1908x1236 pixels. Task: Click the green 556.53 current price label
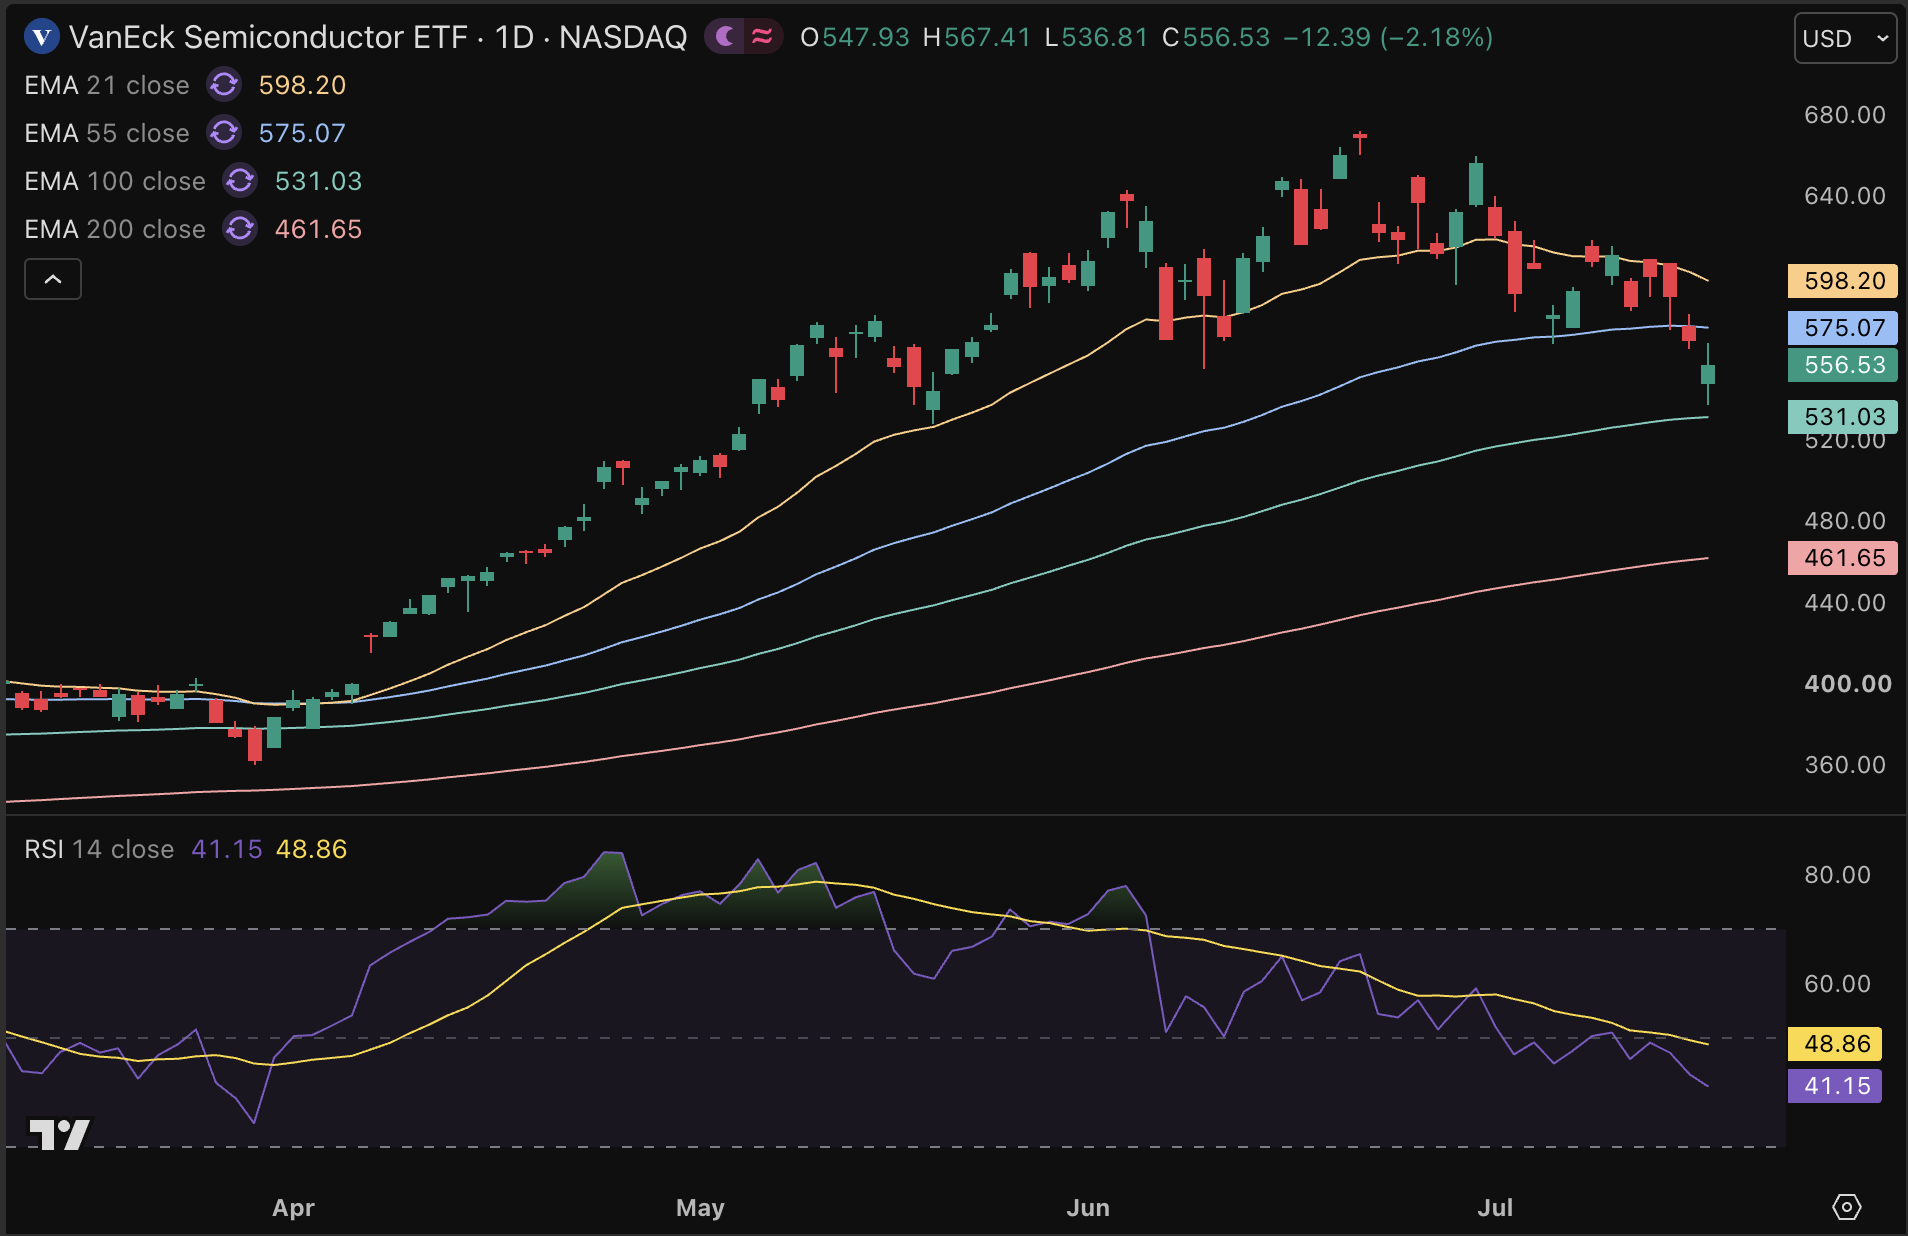pyautogui.click(x=1842, y=365)
